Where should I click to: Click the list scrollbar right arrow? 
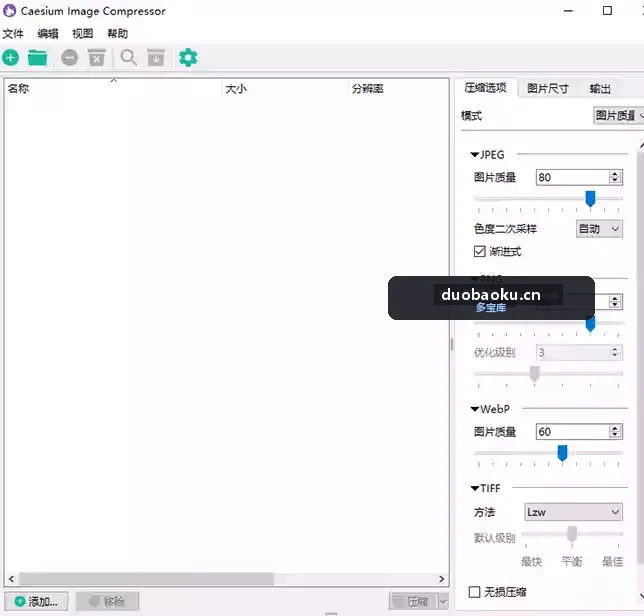tap(442, 579)
